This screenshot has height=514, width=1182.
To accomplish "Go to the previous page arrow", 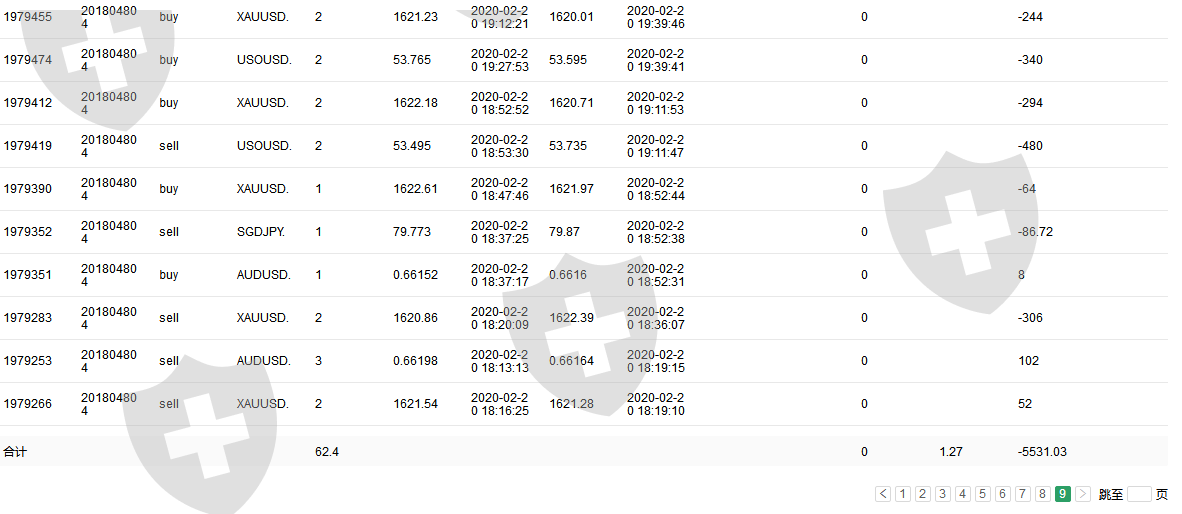I will click(x=883, y=494).
